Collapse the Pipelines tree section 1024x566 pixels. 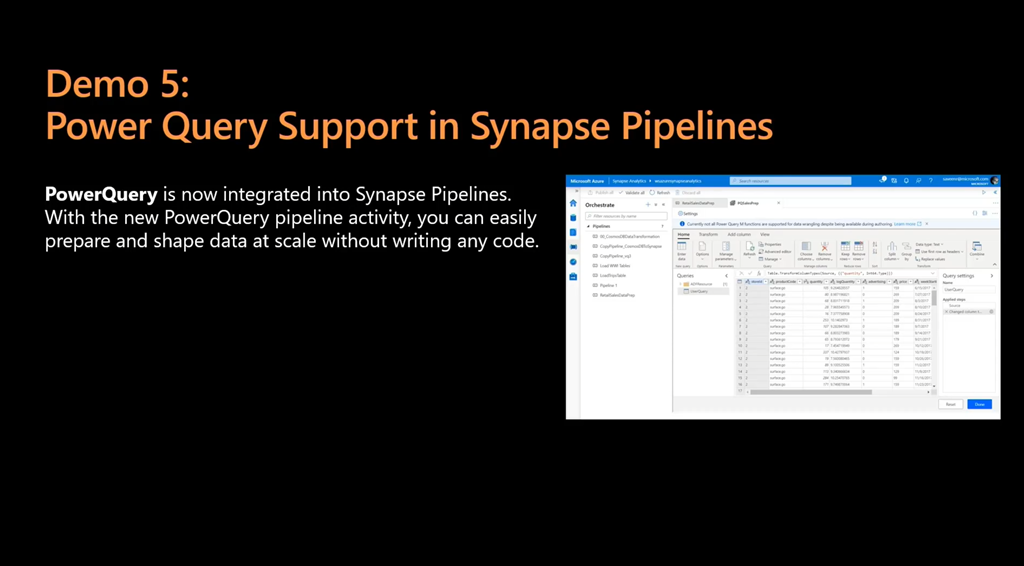(588, 226)
